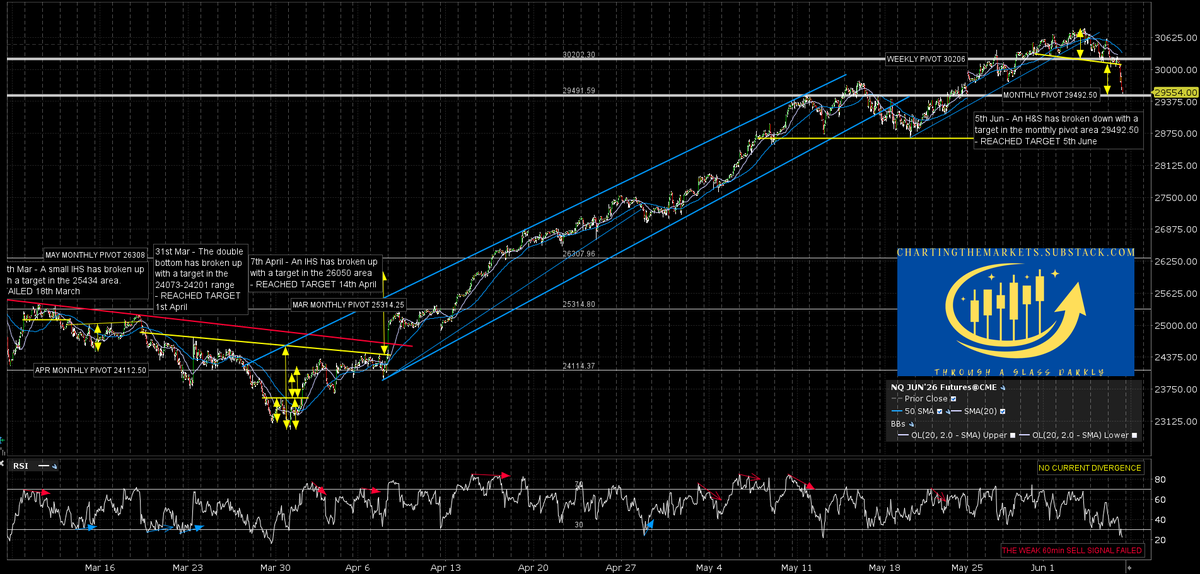Select the MONTHLY PIVOT 29492.50 label
The image size is (1200, 574).
1051,96
